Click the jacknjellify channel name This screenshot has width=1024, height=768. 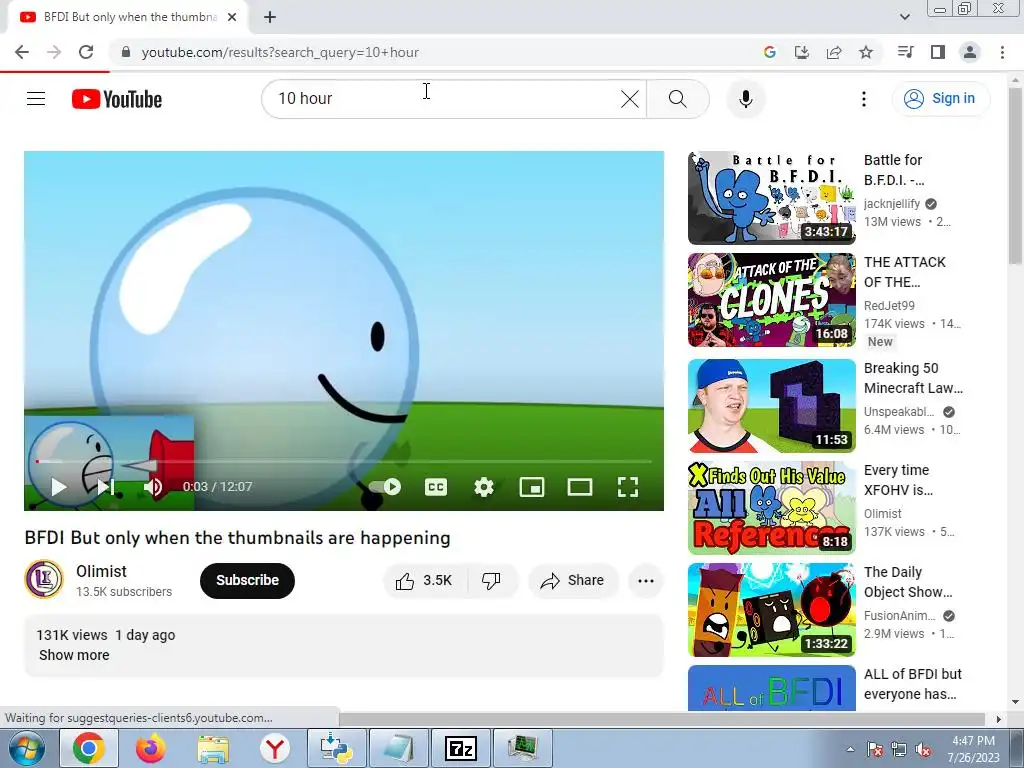pos(891,204)
